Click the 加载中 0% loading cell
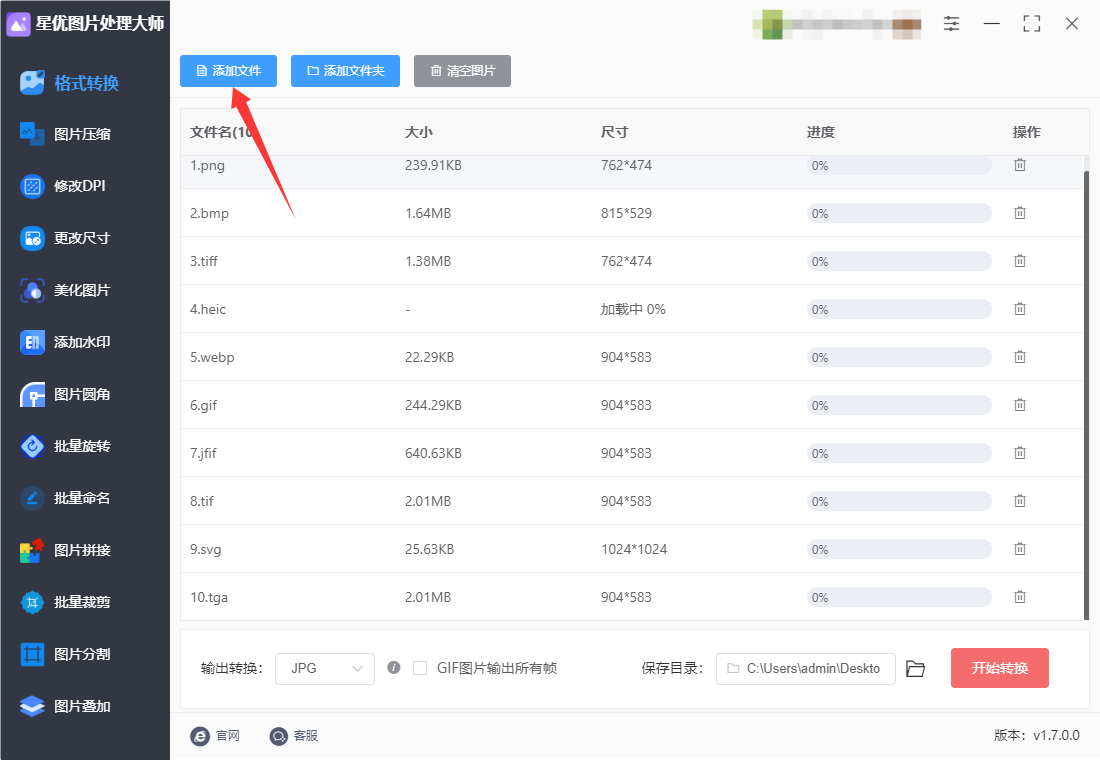Viewport: 1100px width, 760px height. 633,309
